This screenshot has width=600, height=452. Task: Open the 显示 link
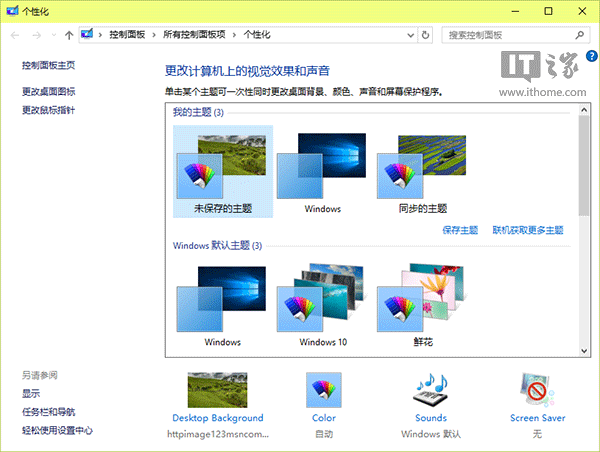click(x=31, y=393)
